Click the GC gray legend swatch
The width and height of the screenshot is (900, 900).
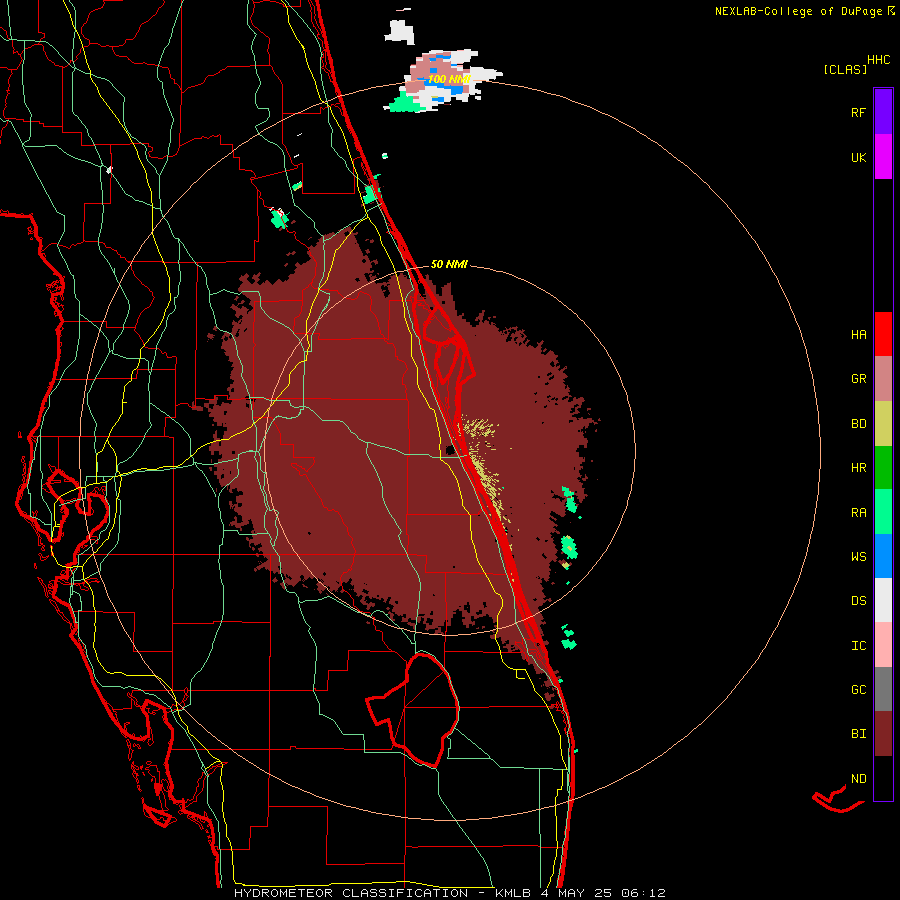click(883, 689)
